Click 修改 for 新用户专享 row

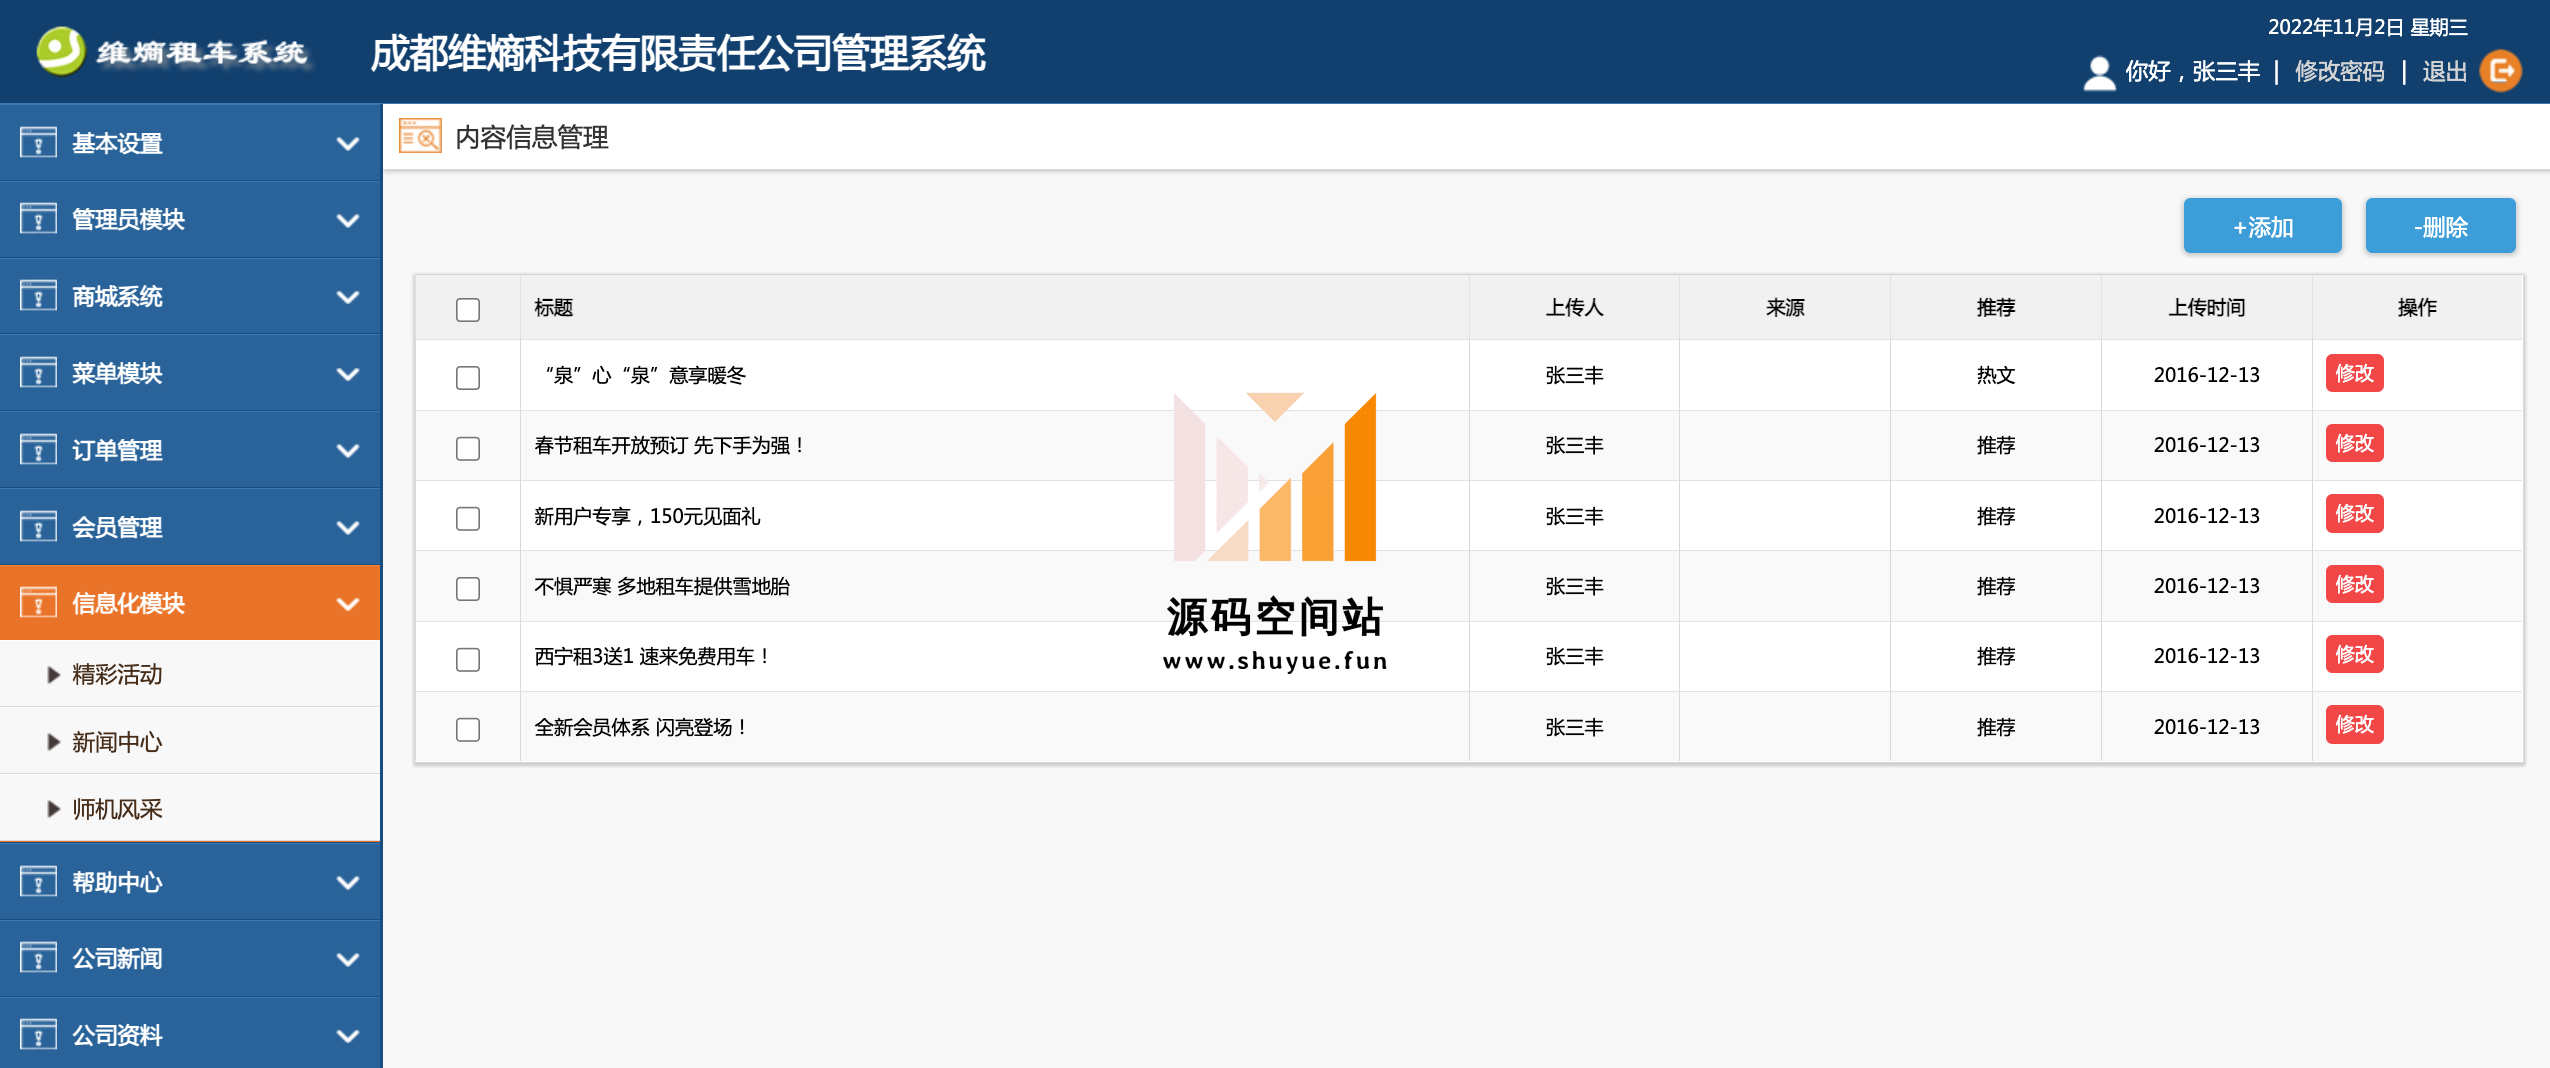[x=2354, y=514]
